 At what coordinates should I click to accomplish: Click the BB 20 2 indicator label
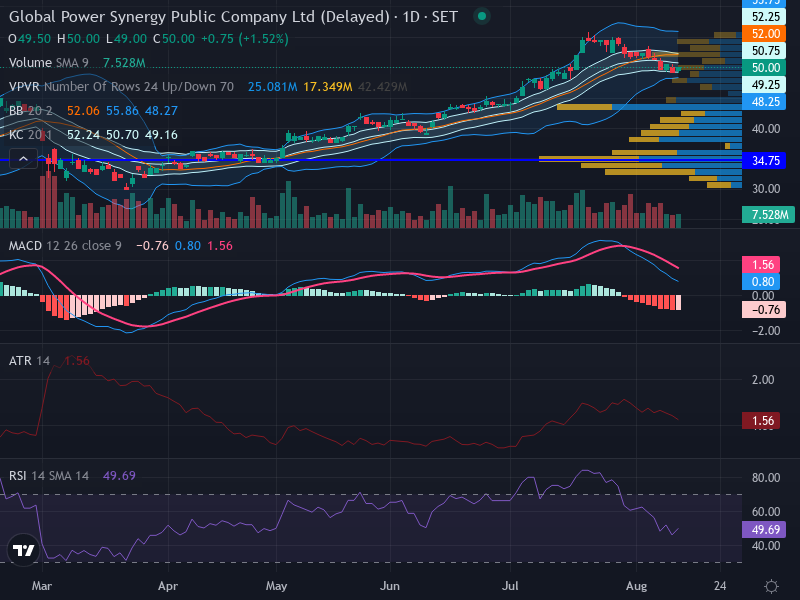coord(31,111)
